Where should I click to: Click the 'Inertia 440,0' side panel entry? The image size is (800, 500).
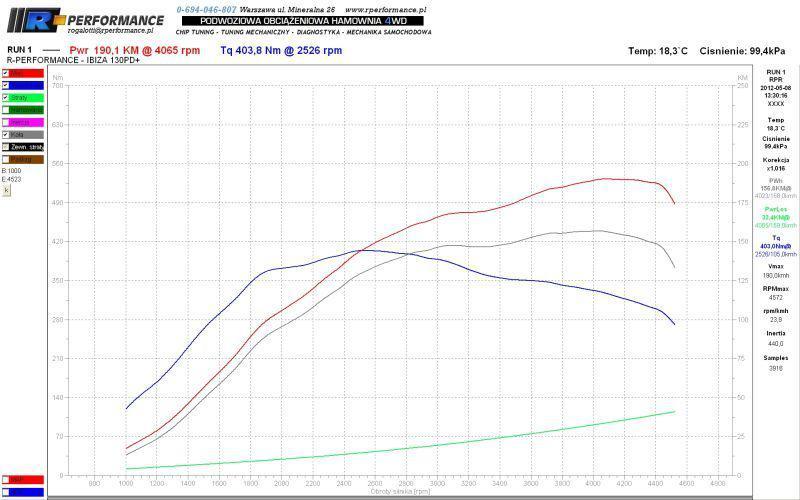click(776, 339)
